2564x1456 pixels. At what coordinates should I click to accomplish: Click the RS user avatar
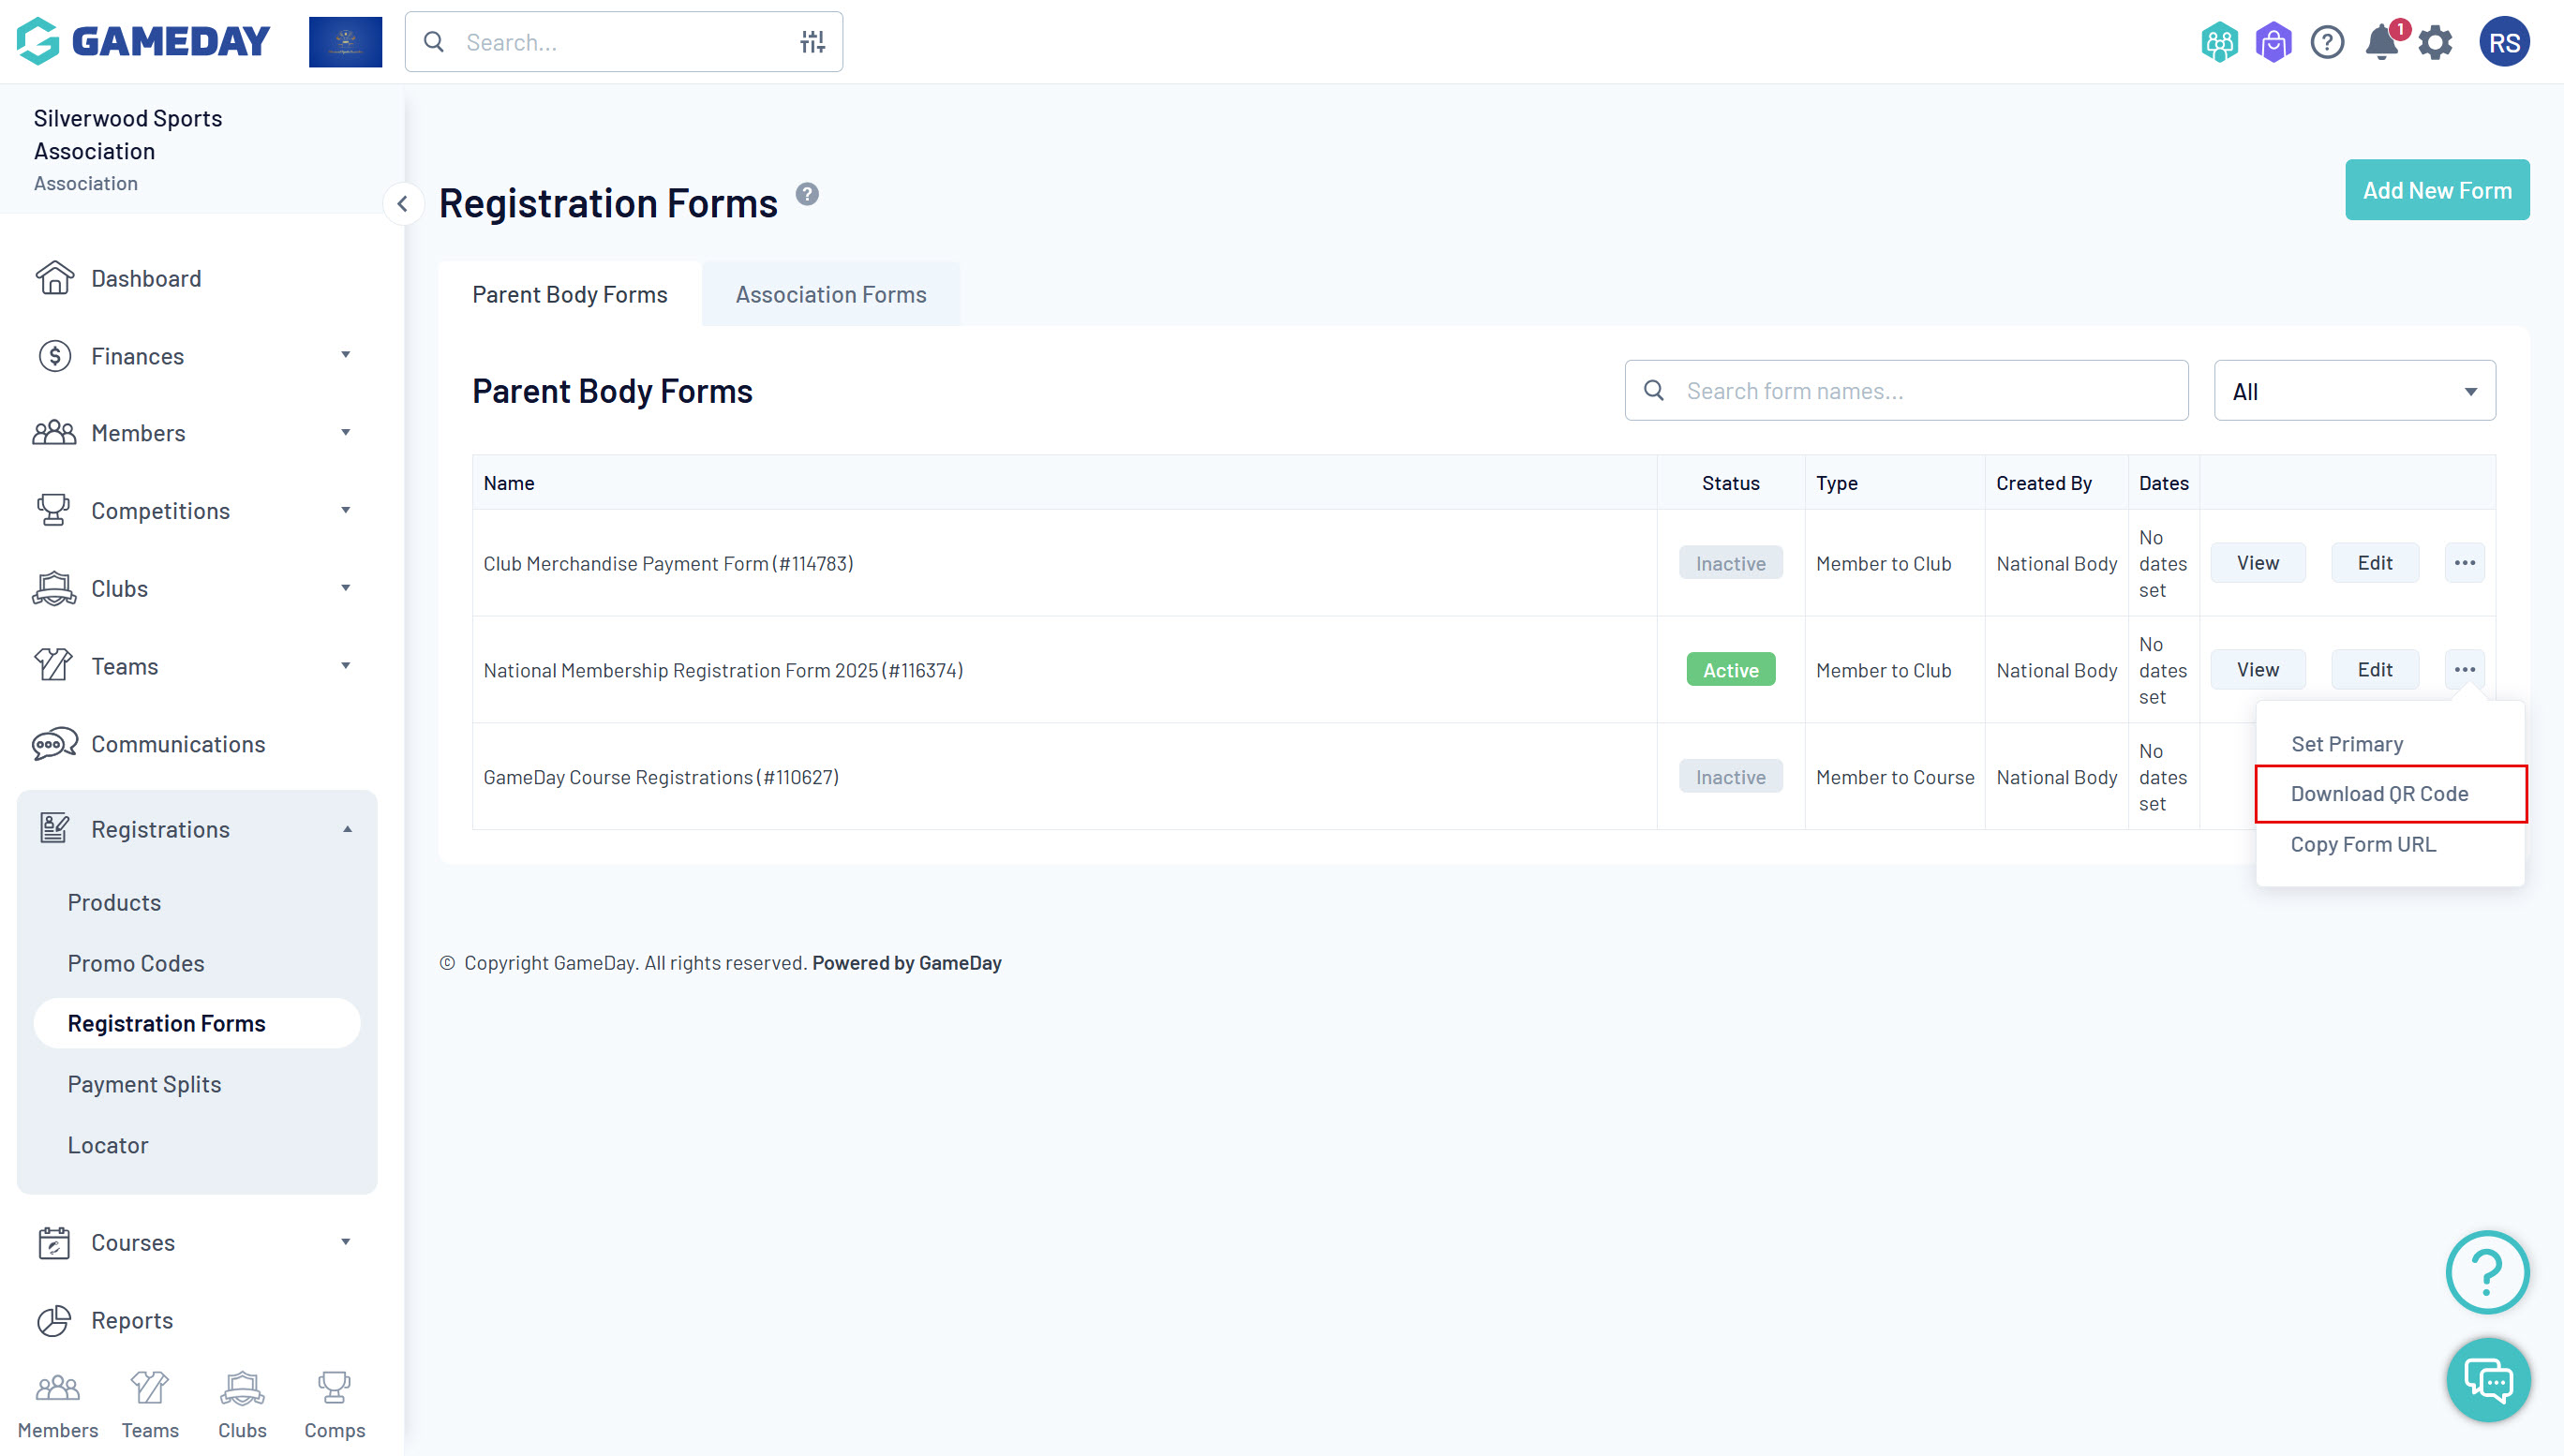2503,42
